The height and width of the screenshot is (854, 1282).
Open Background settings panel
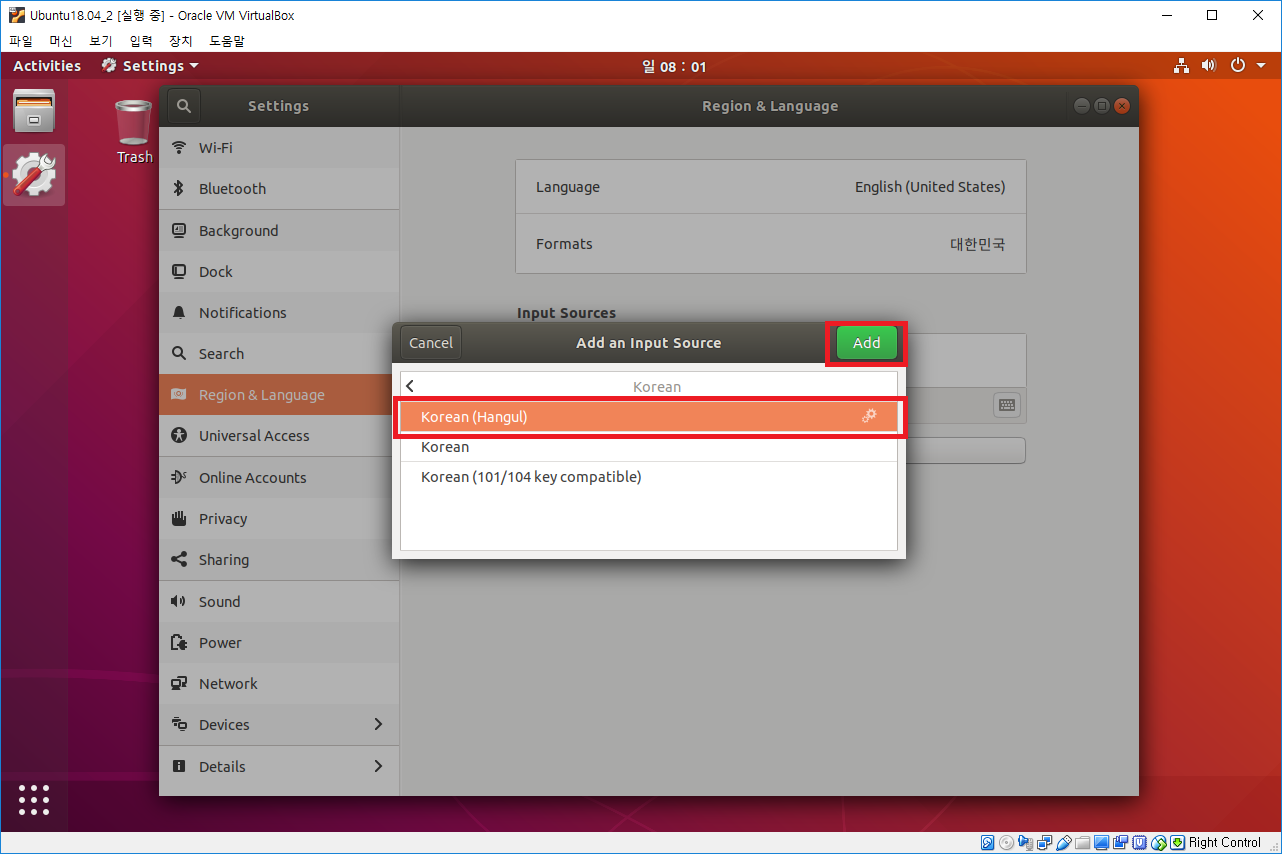point(279,230)
